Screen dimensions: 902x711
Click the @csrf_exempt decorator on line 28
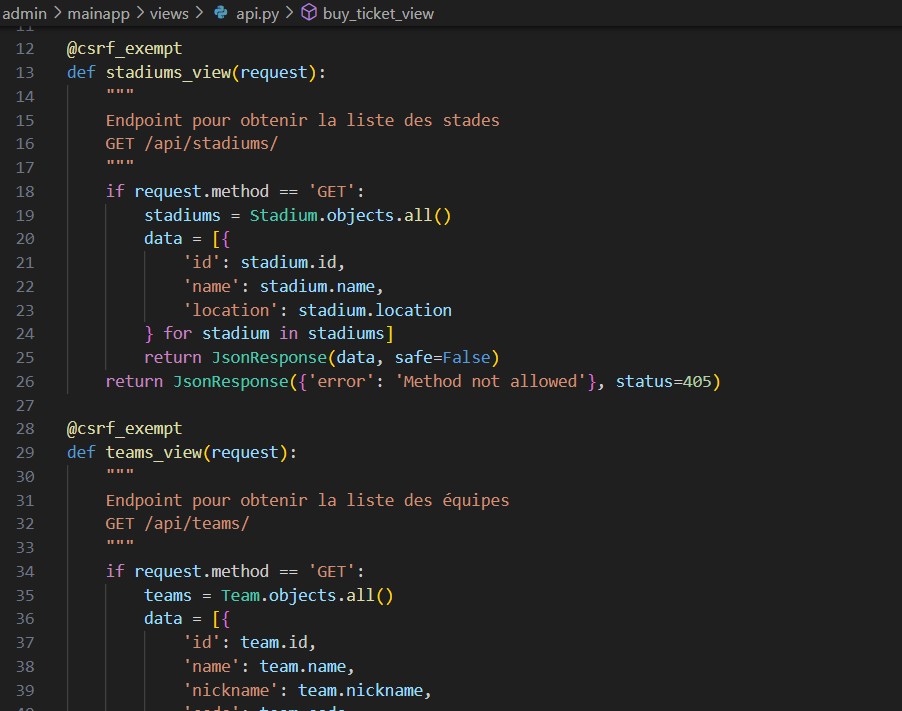[124, 429]
